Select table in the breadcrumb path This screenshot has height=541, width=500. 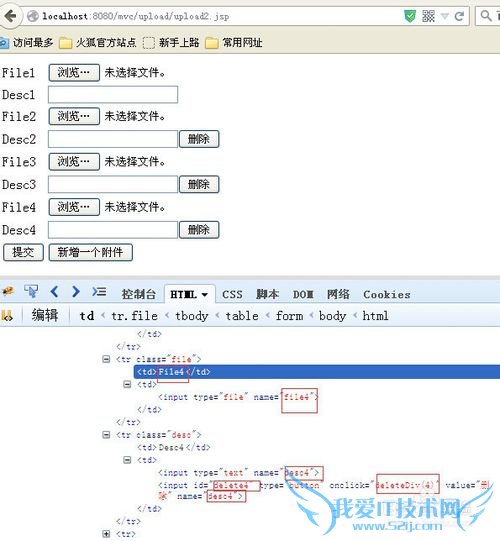coord(242,316)
